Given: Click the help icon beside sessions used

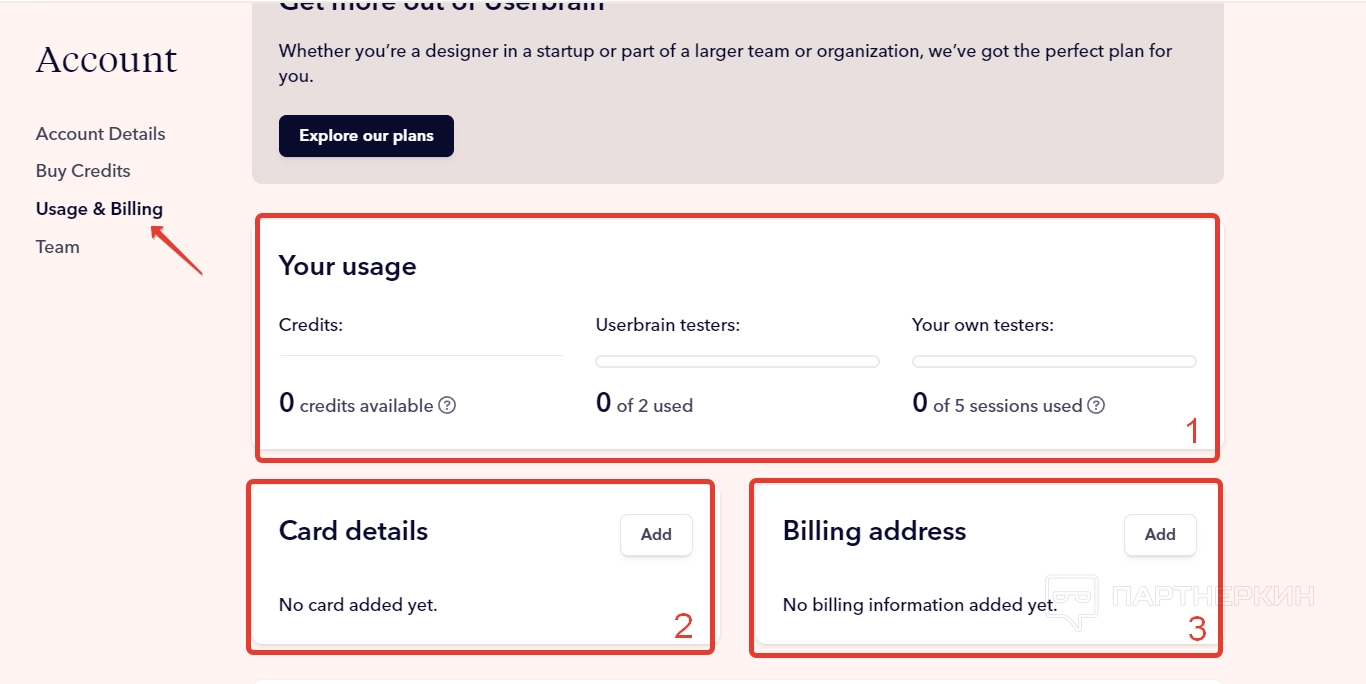Looking at the screenshot, I should [1096, 405].
